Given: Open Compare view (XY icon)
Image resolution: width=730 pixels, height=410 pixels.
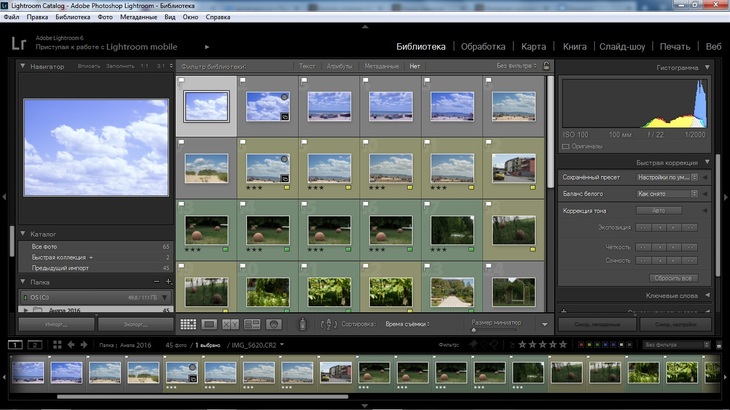Looking at the screenshot, I should pyautogui.click(x=230, y=324).
